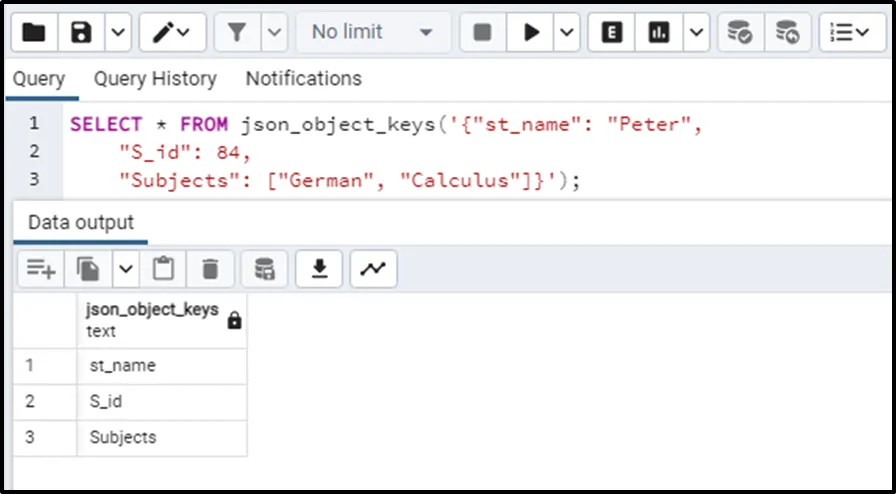Select the Data output tab
The width and height of the screenshot is (896, 494).
(x=80, y=222)
